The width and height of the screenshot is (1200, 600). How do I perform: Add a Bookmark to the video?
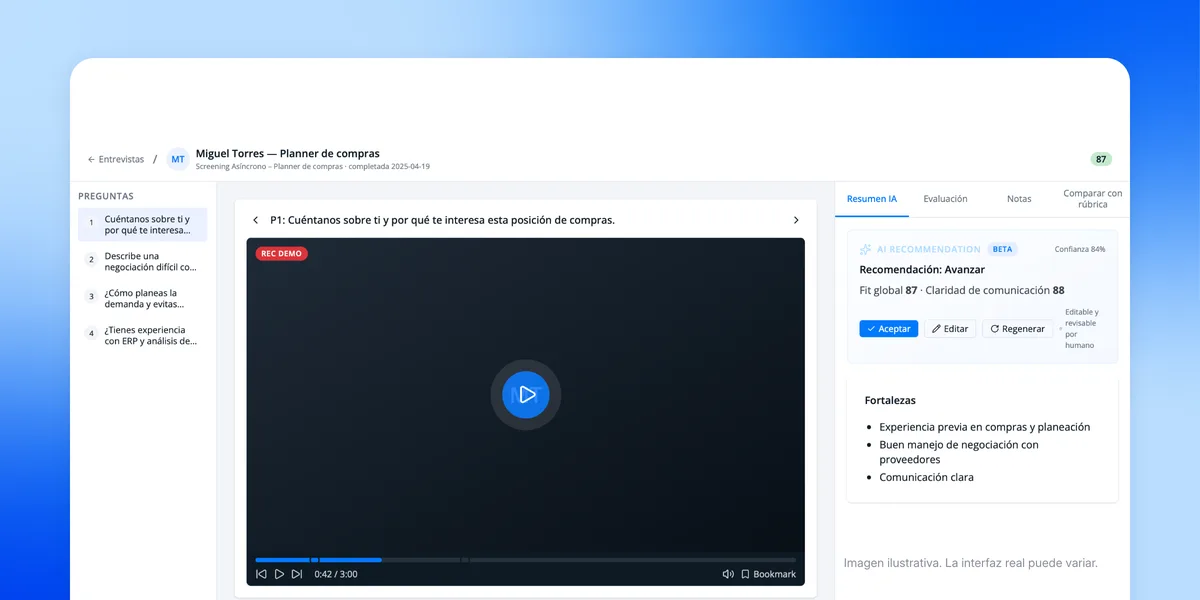click(768, 574)
